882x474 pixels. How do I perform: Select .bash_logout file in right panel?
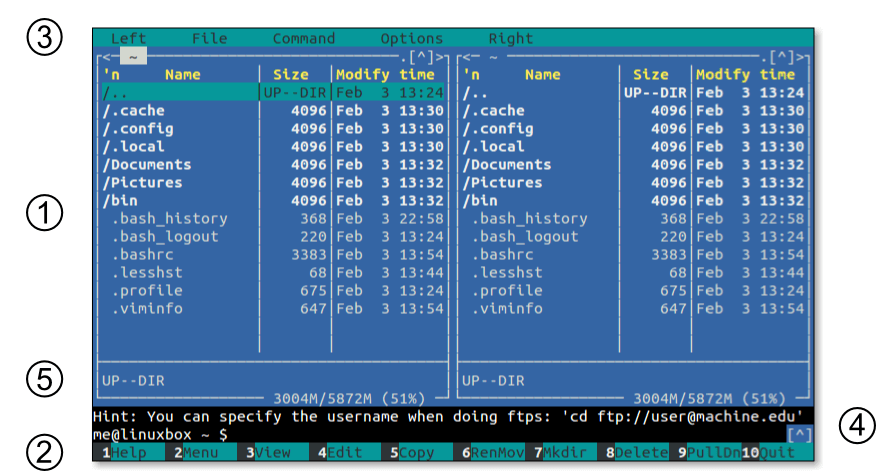pos(633,236)
